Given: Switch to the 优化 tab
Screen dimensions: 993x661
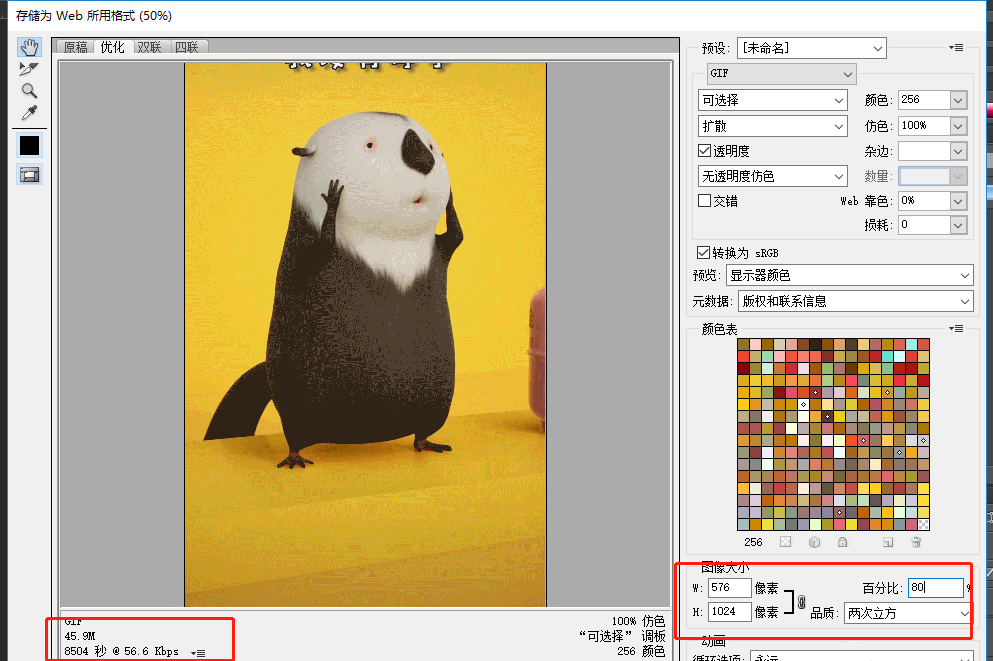Looking at the screenshot, I should 113,47.
